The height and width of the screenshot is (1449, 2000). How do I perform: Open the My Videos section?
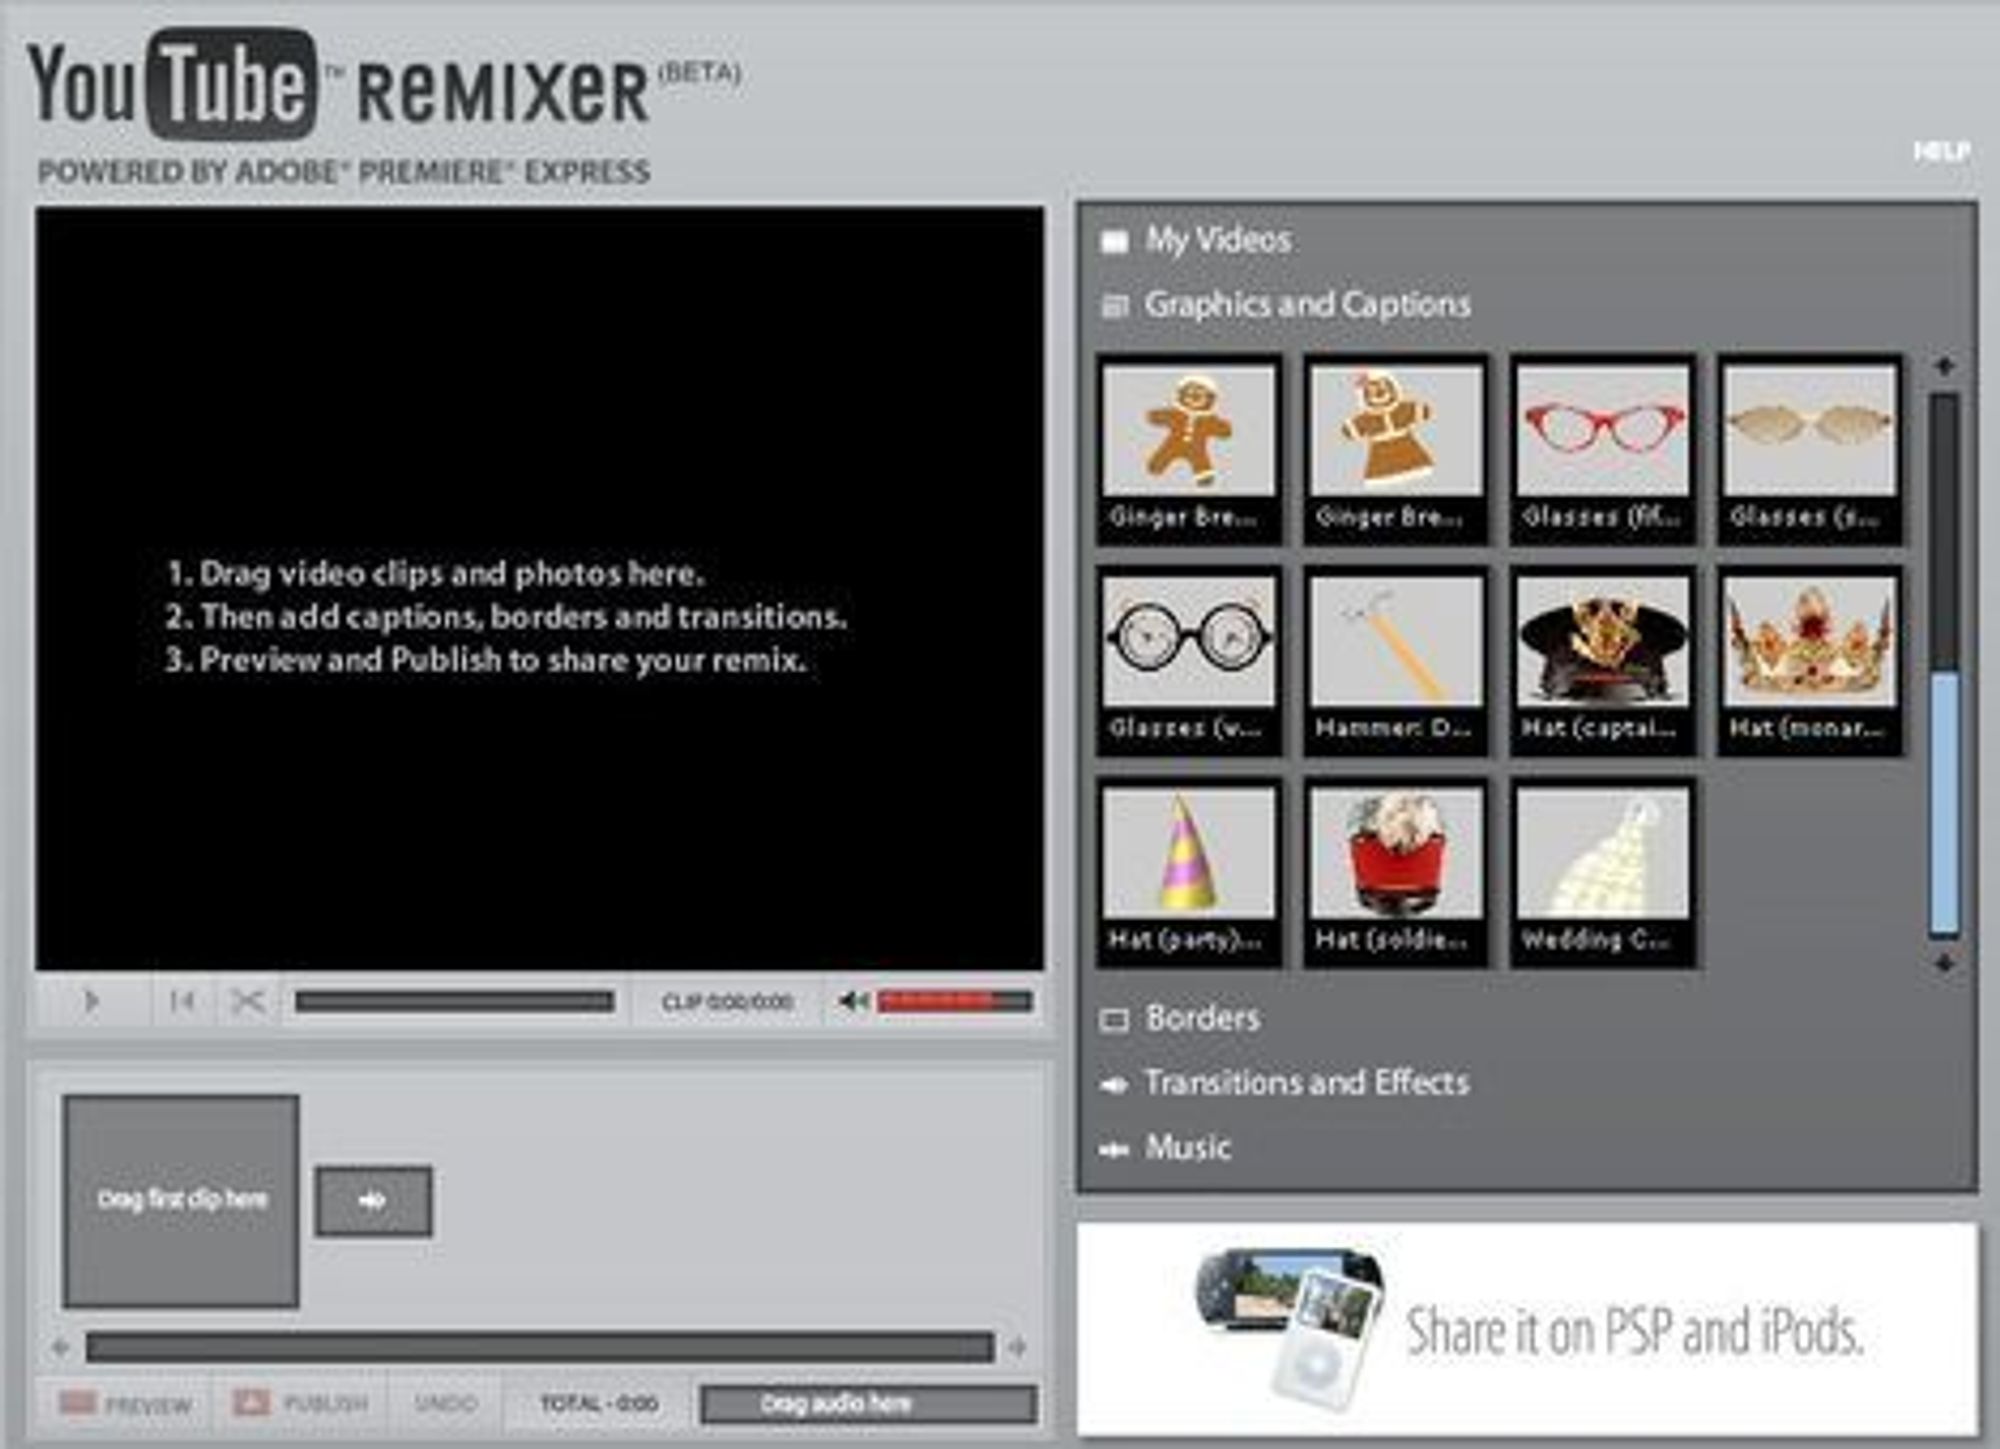(x=1218, y=240)
